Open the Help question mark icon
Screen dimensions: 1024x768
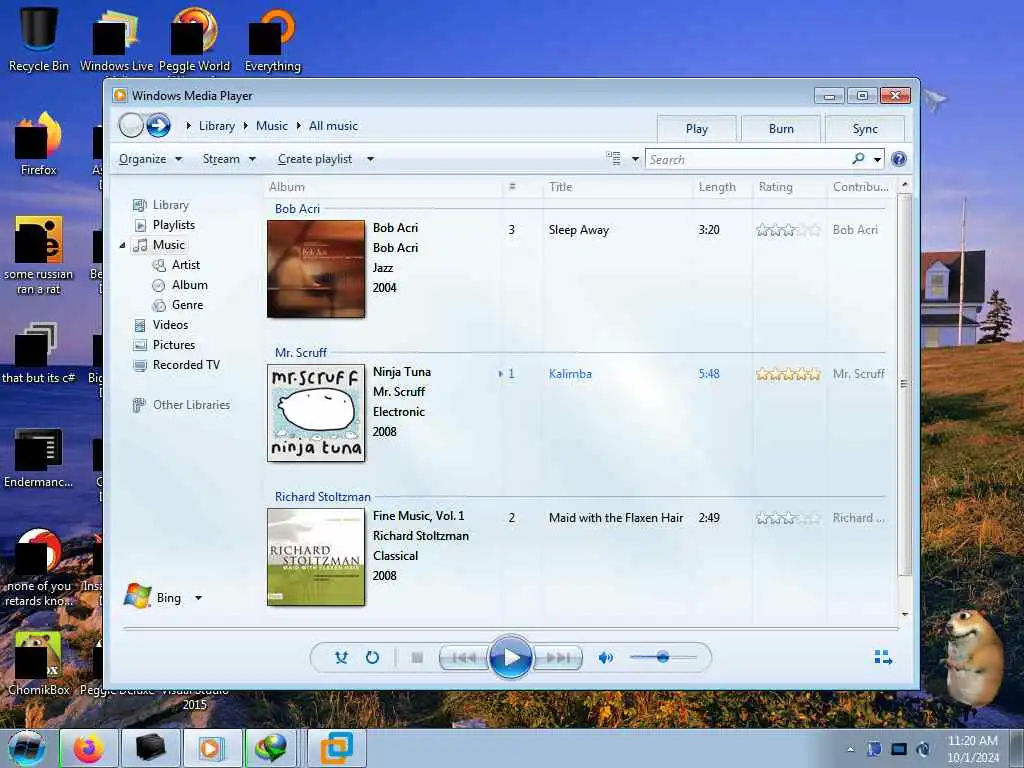(x=899, y=159)
